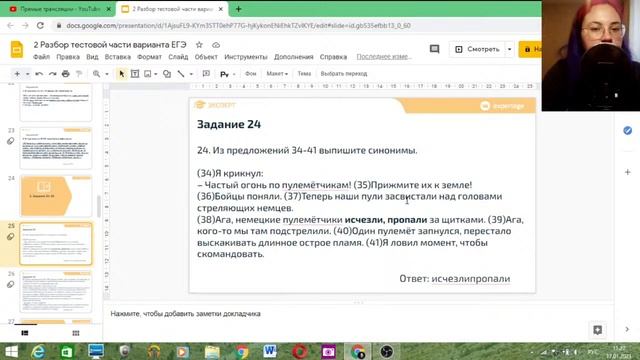Open the Вставка menu
The height and width of the screenshot is (360, 640).
click(x=118, y=57)
